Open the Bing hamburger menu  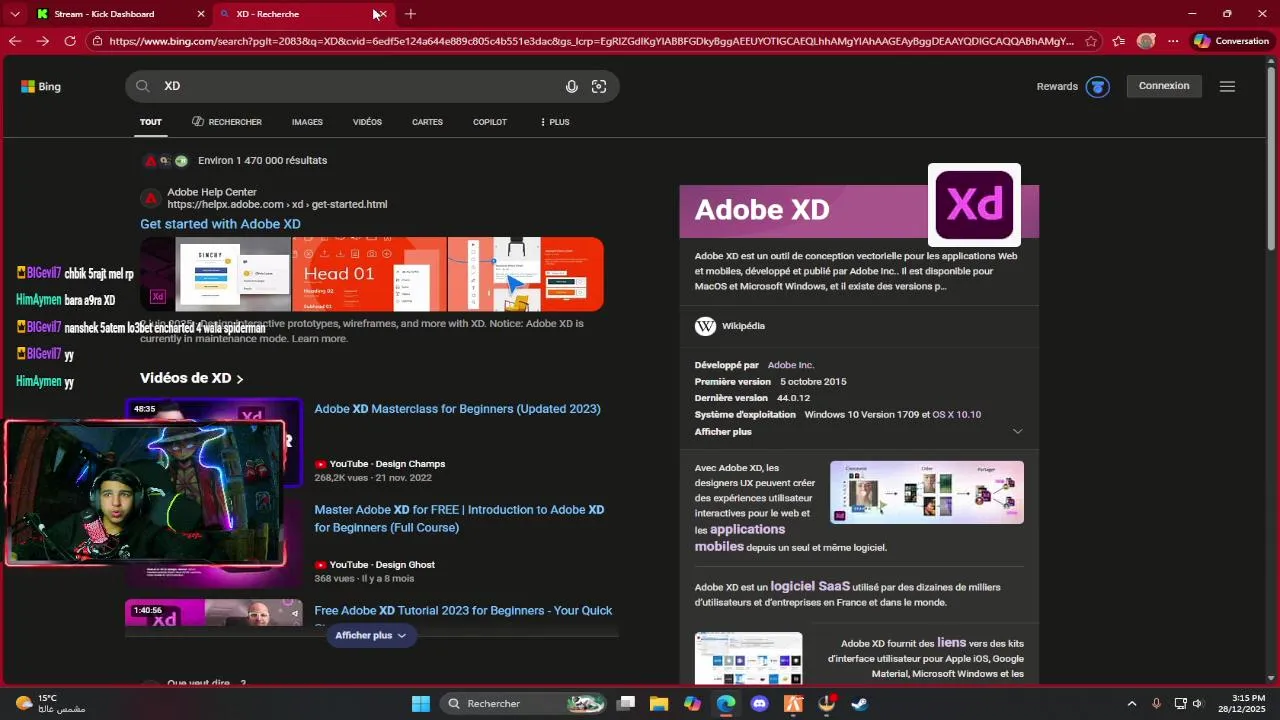[1227, 86]
